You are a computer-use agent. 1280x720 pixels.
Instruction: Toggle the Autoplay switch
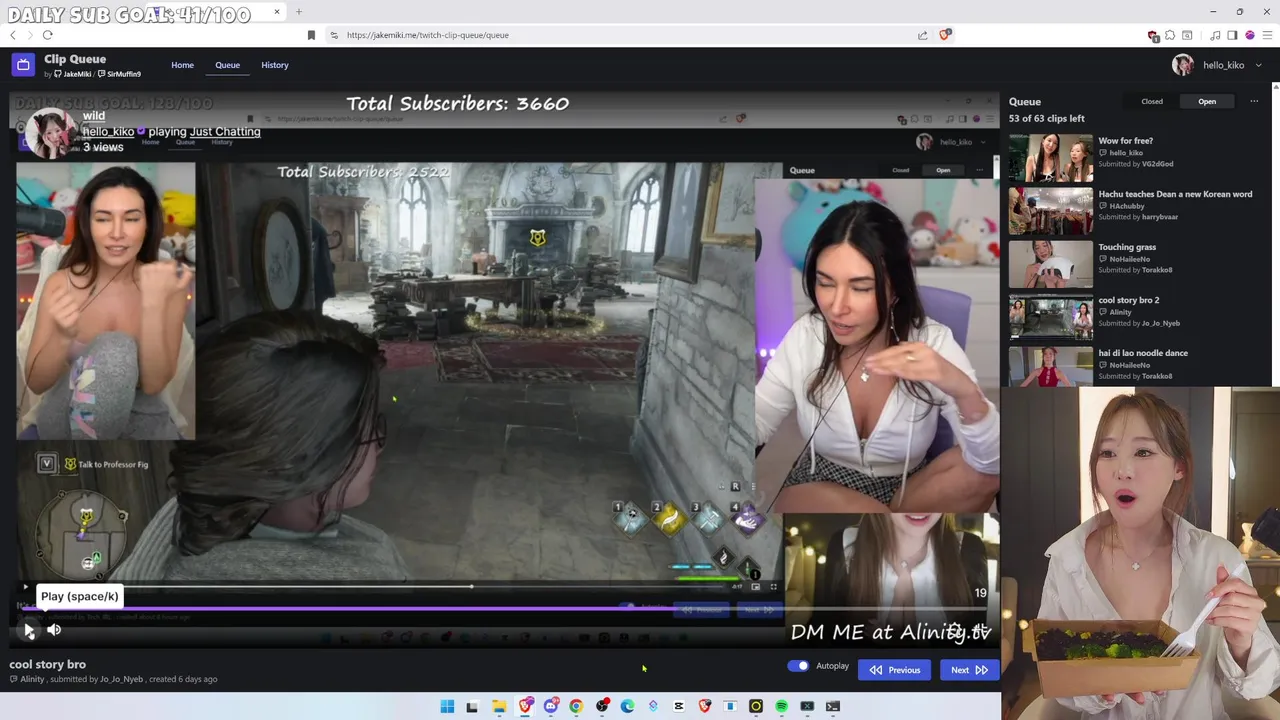(798, 666)
